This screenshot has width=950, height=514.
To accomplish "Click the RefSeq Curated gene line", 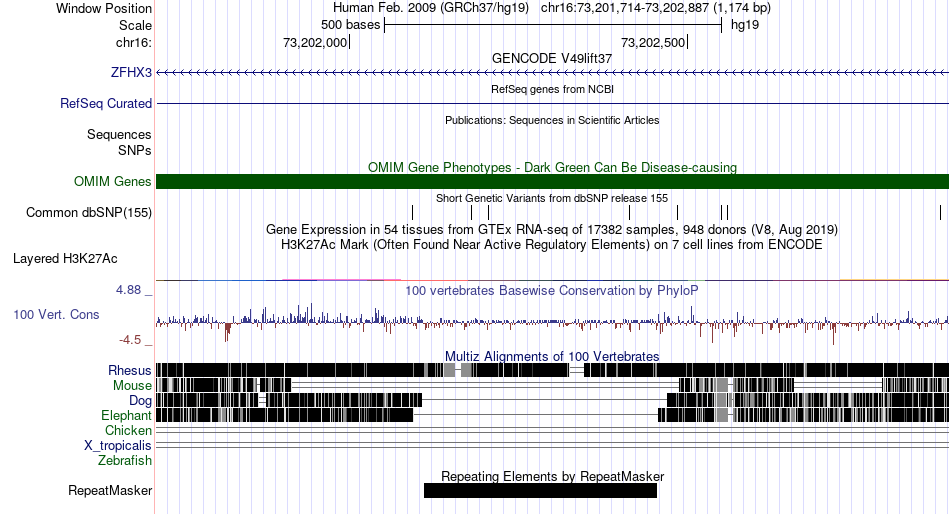I will coord(552,104).
